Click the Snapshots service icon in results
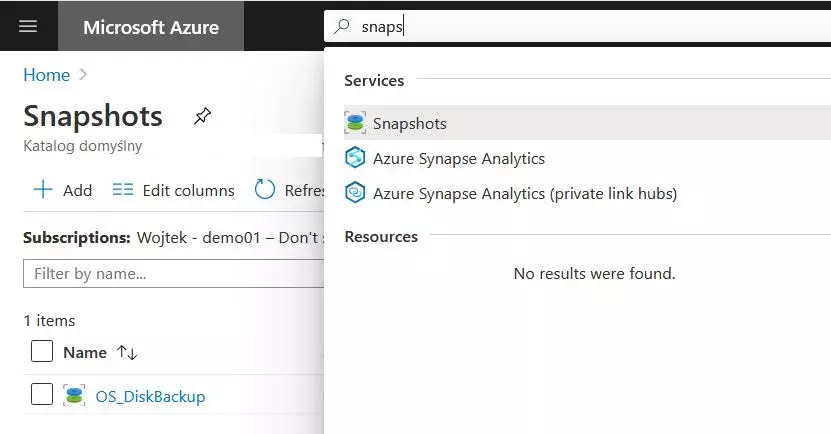Viewport: 831px width, 434px height. click(x=355, y=123)
